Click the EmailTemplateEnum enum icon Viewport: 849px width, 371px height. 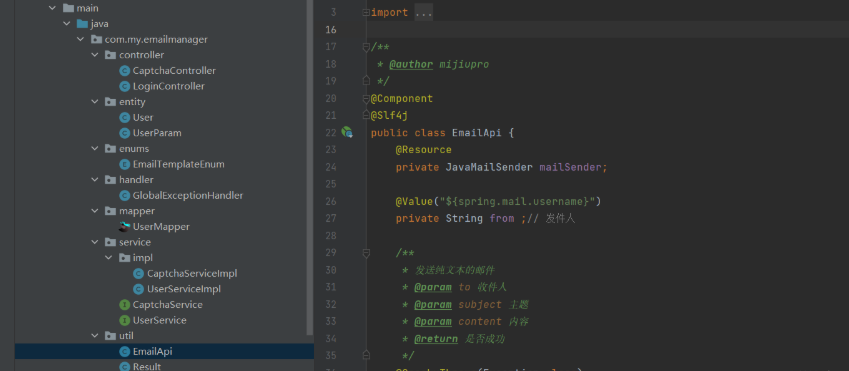[x=125, y=164]
